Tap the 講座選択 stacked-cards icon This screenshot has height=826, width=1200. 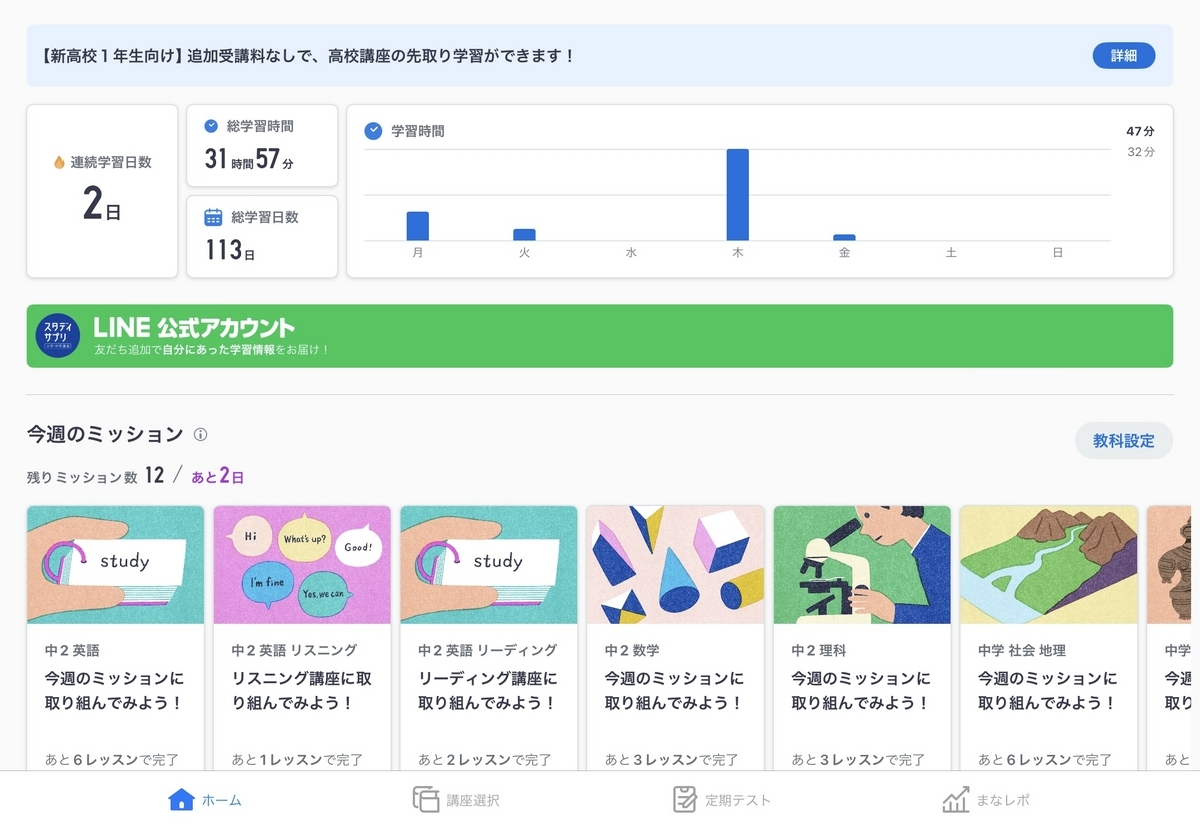(426, 799)
